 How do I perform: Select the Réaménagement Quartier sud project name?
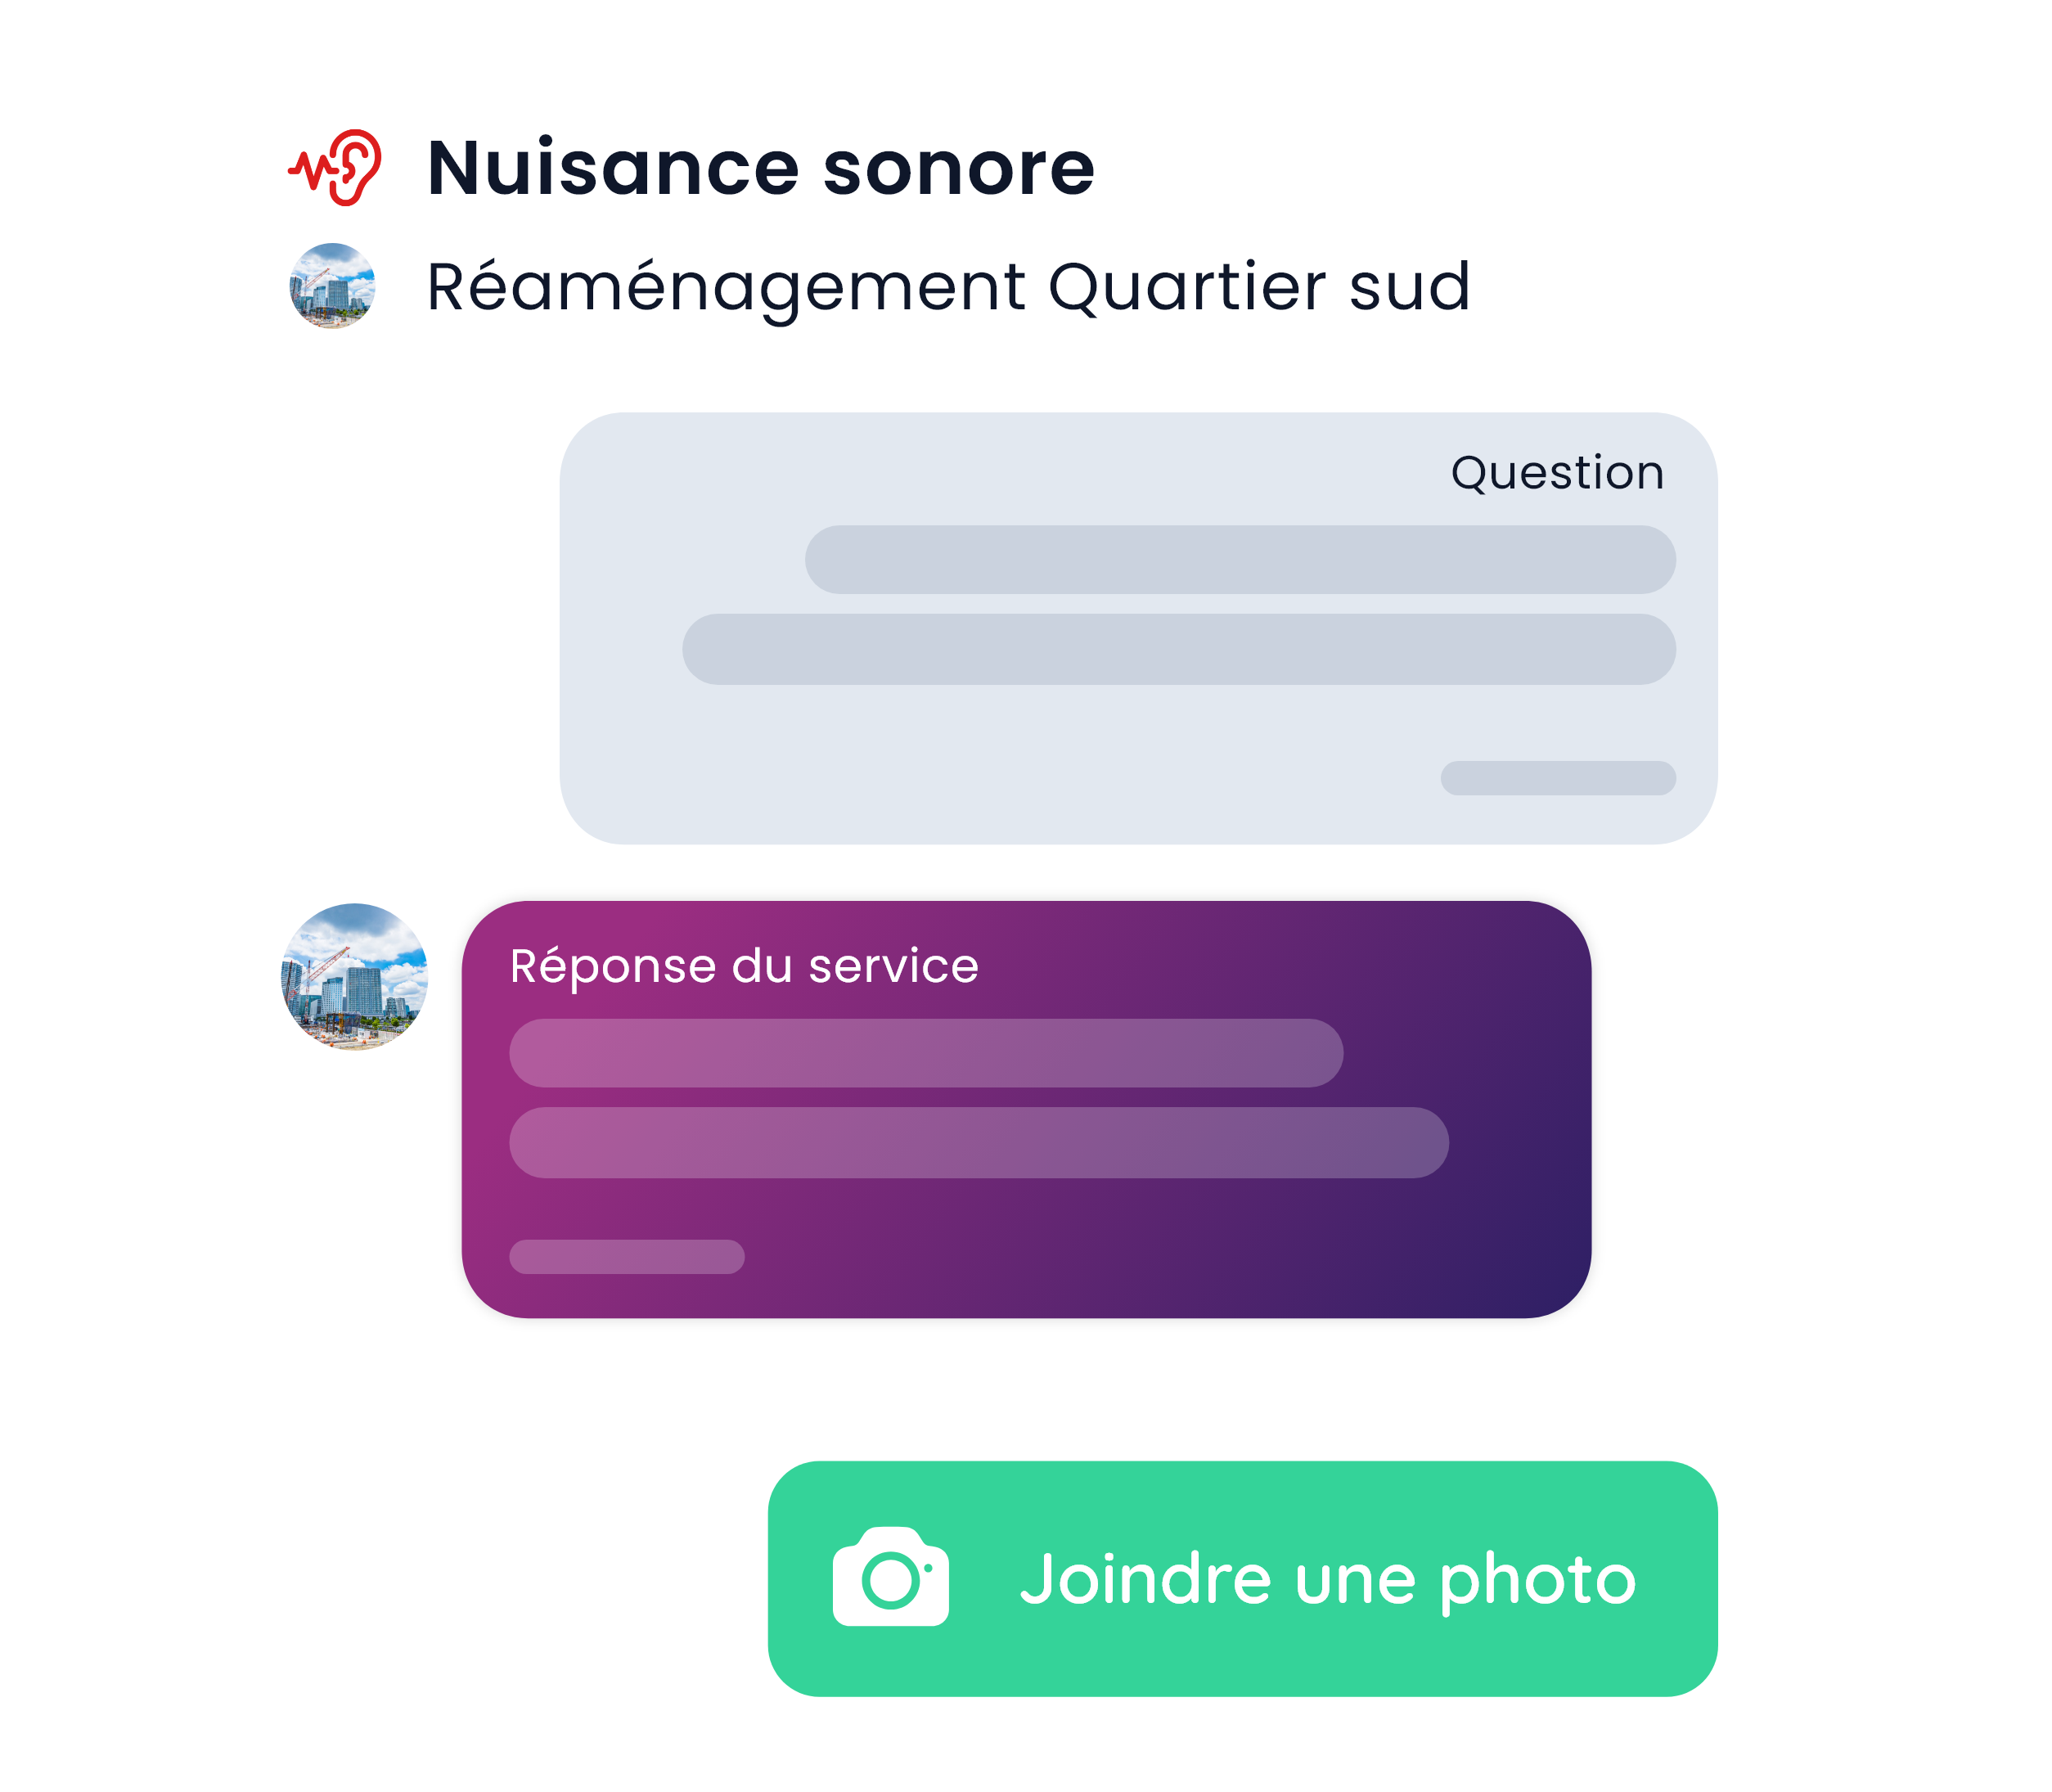[x=947, y=287]
